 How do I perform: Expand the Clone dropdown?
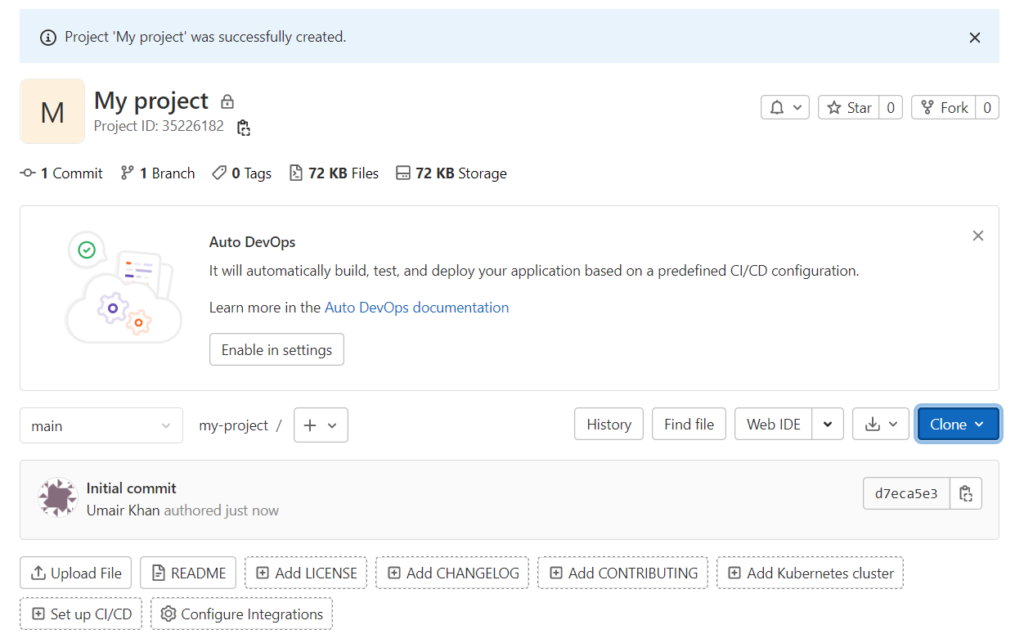pos(957,424)
